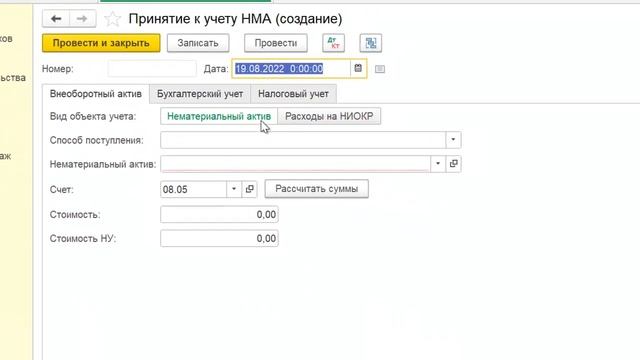The width and height of the screenshot is (640, 360).
Task: Click the Счет field showing 08.05
Action: click(193, 189)
